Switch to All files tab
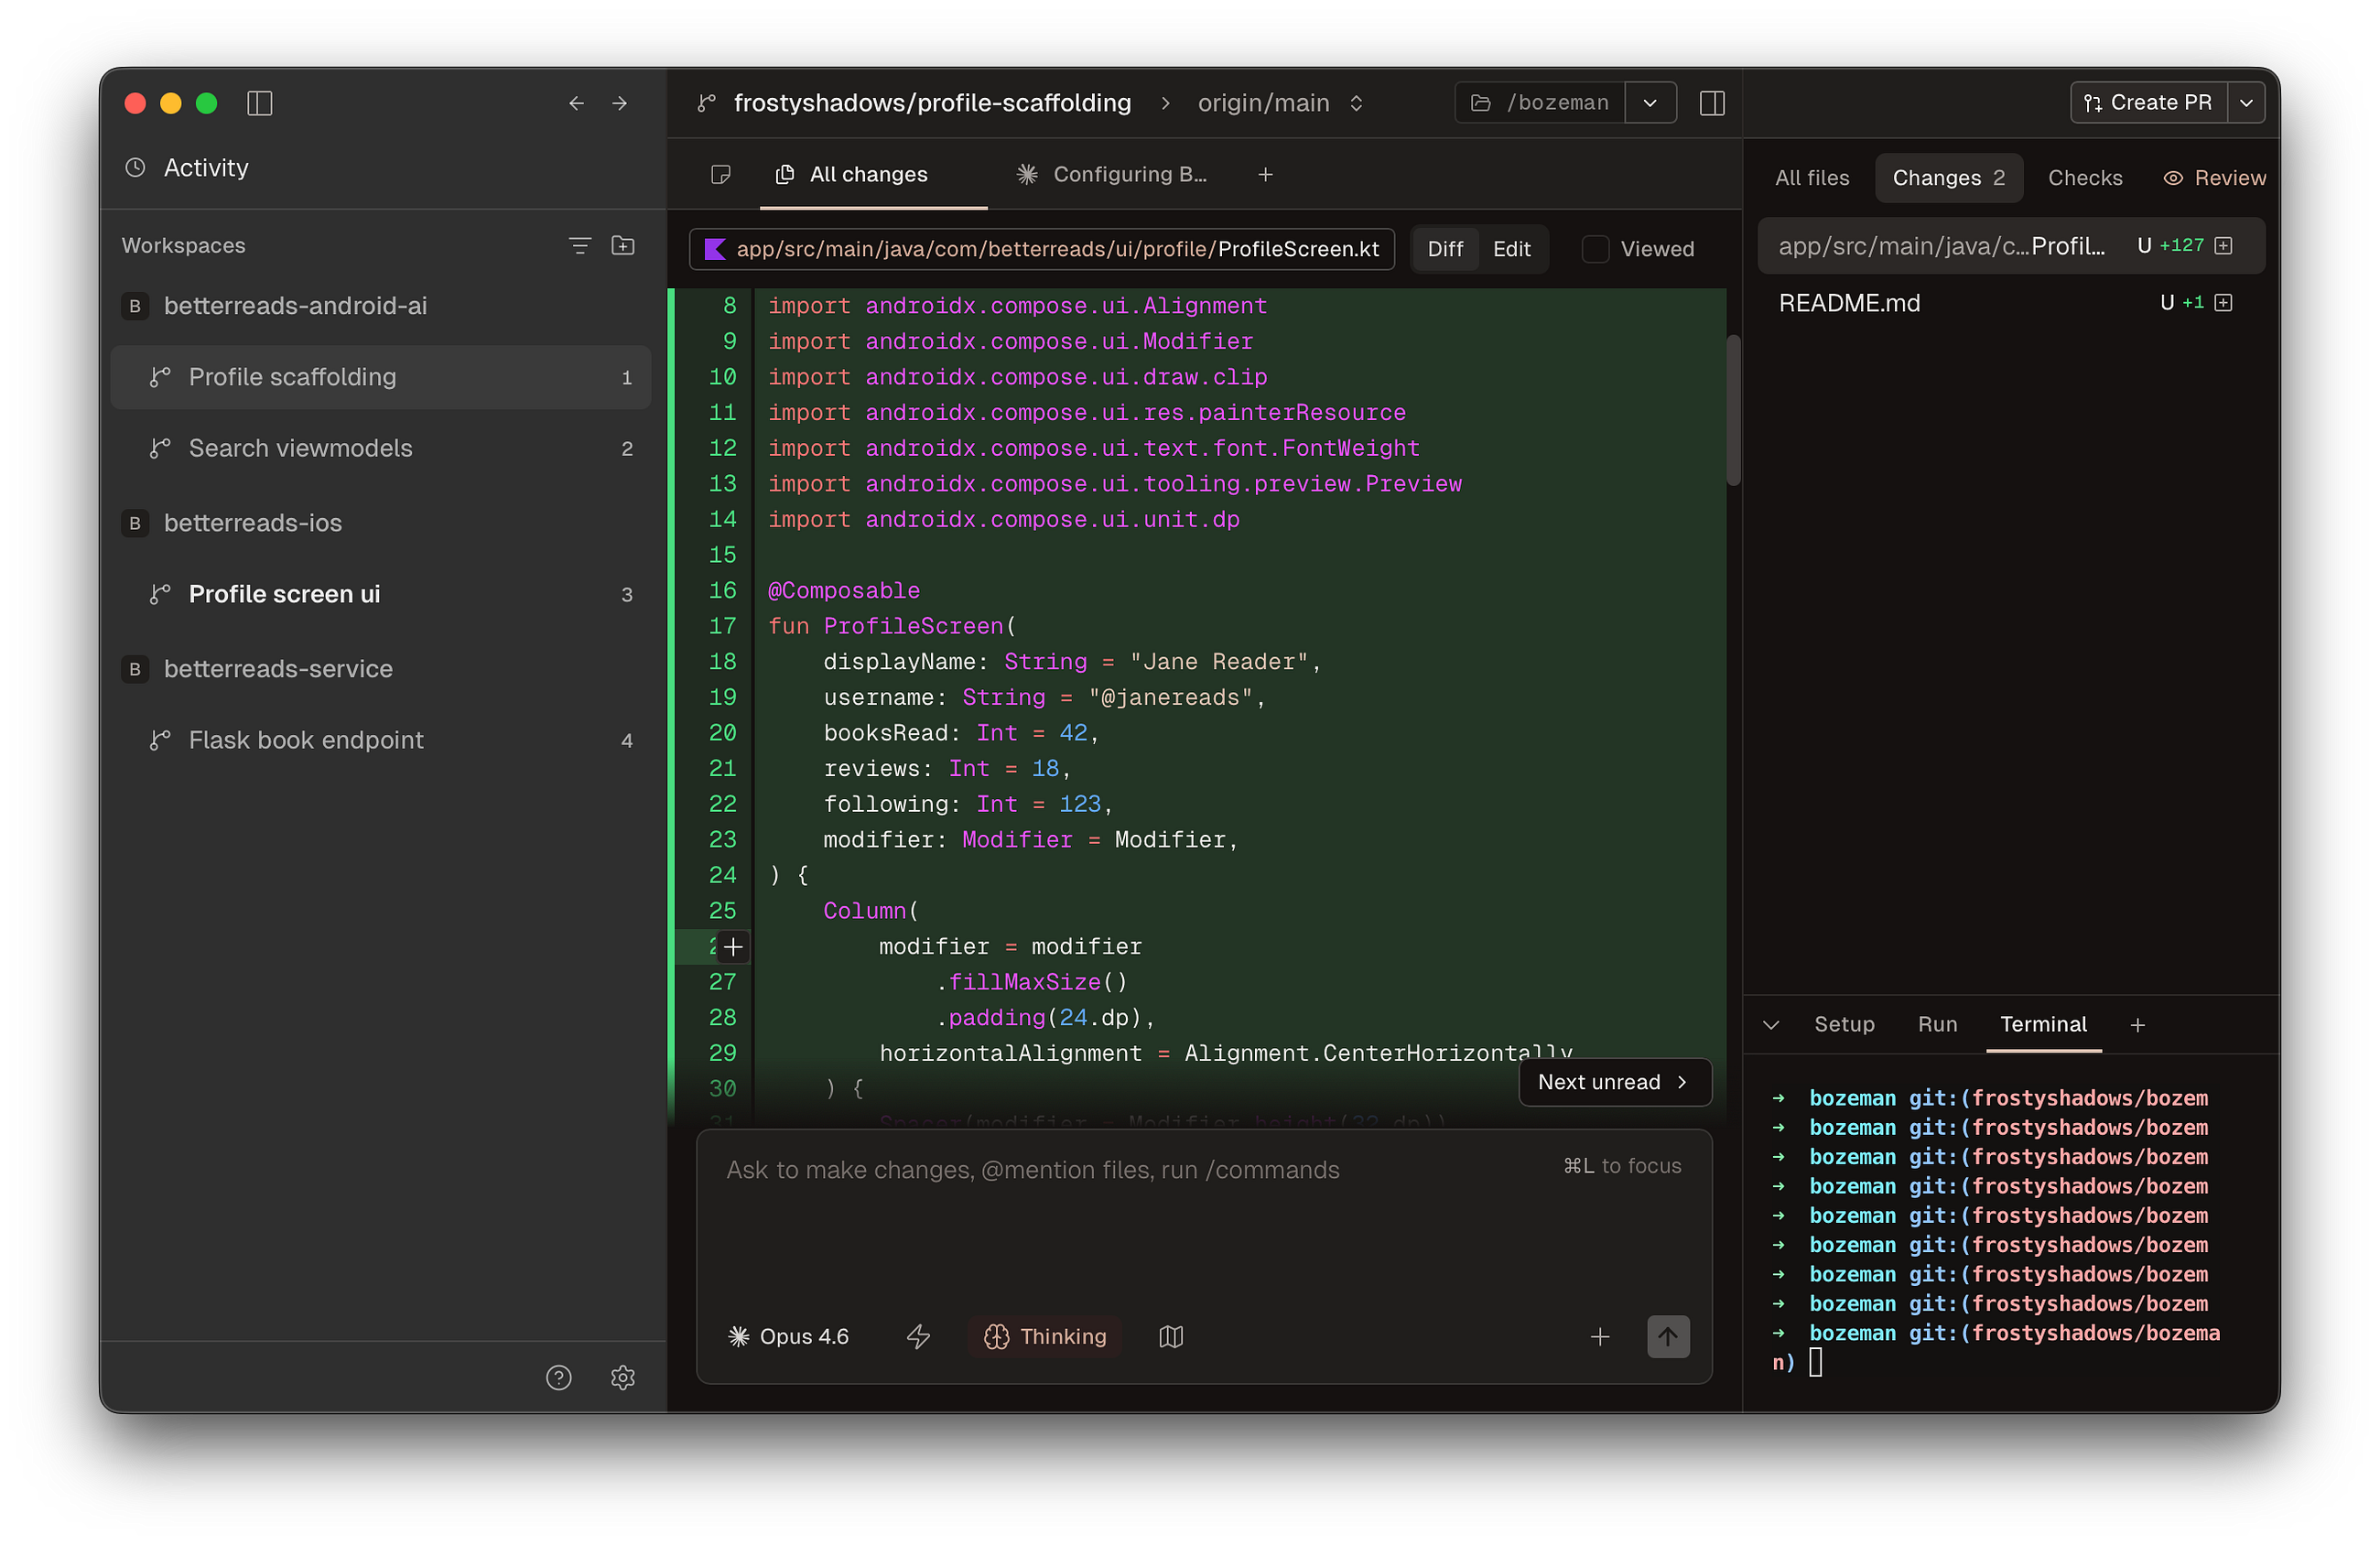The height and width of the screenshot is (1545, 2380). pyautogui.click(x=1811, y=178)
